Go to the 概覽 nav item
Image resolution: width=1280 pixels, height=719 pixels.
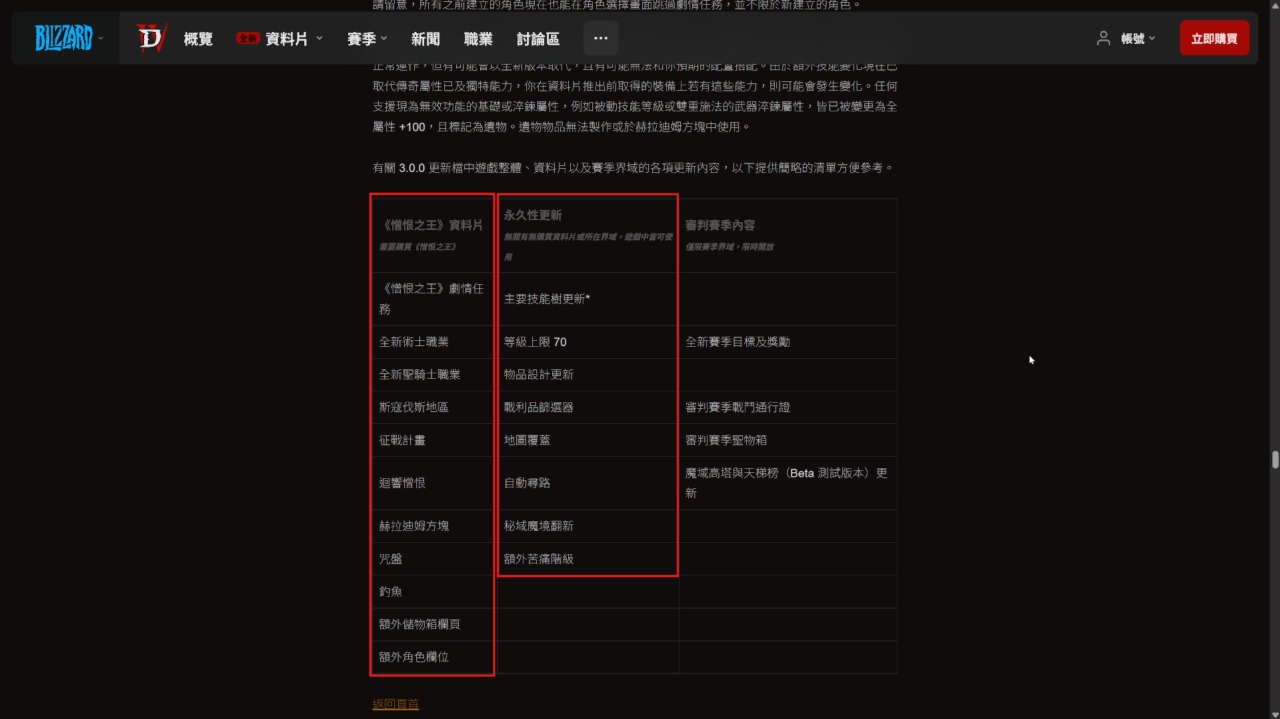point(198,39)
